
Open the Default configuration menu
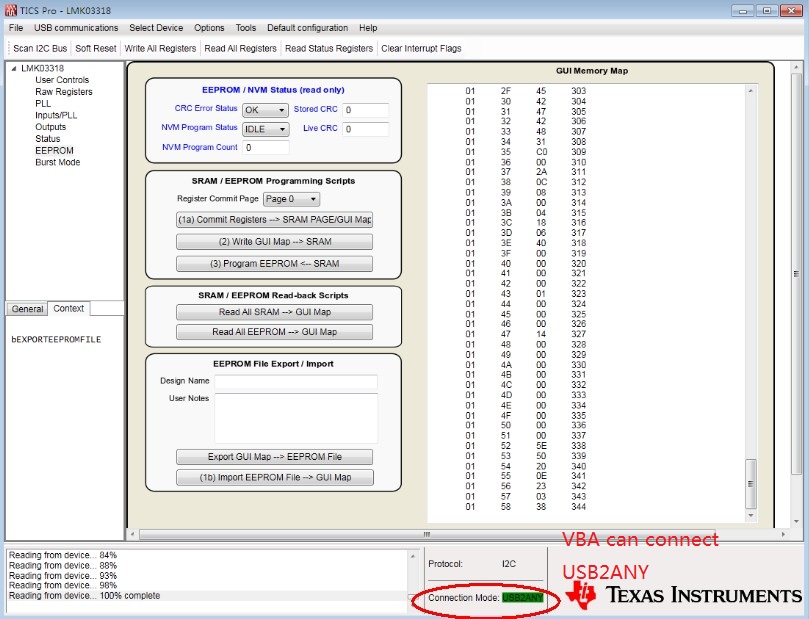308,28
